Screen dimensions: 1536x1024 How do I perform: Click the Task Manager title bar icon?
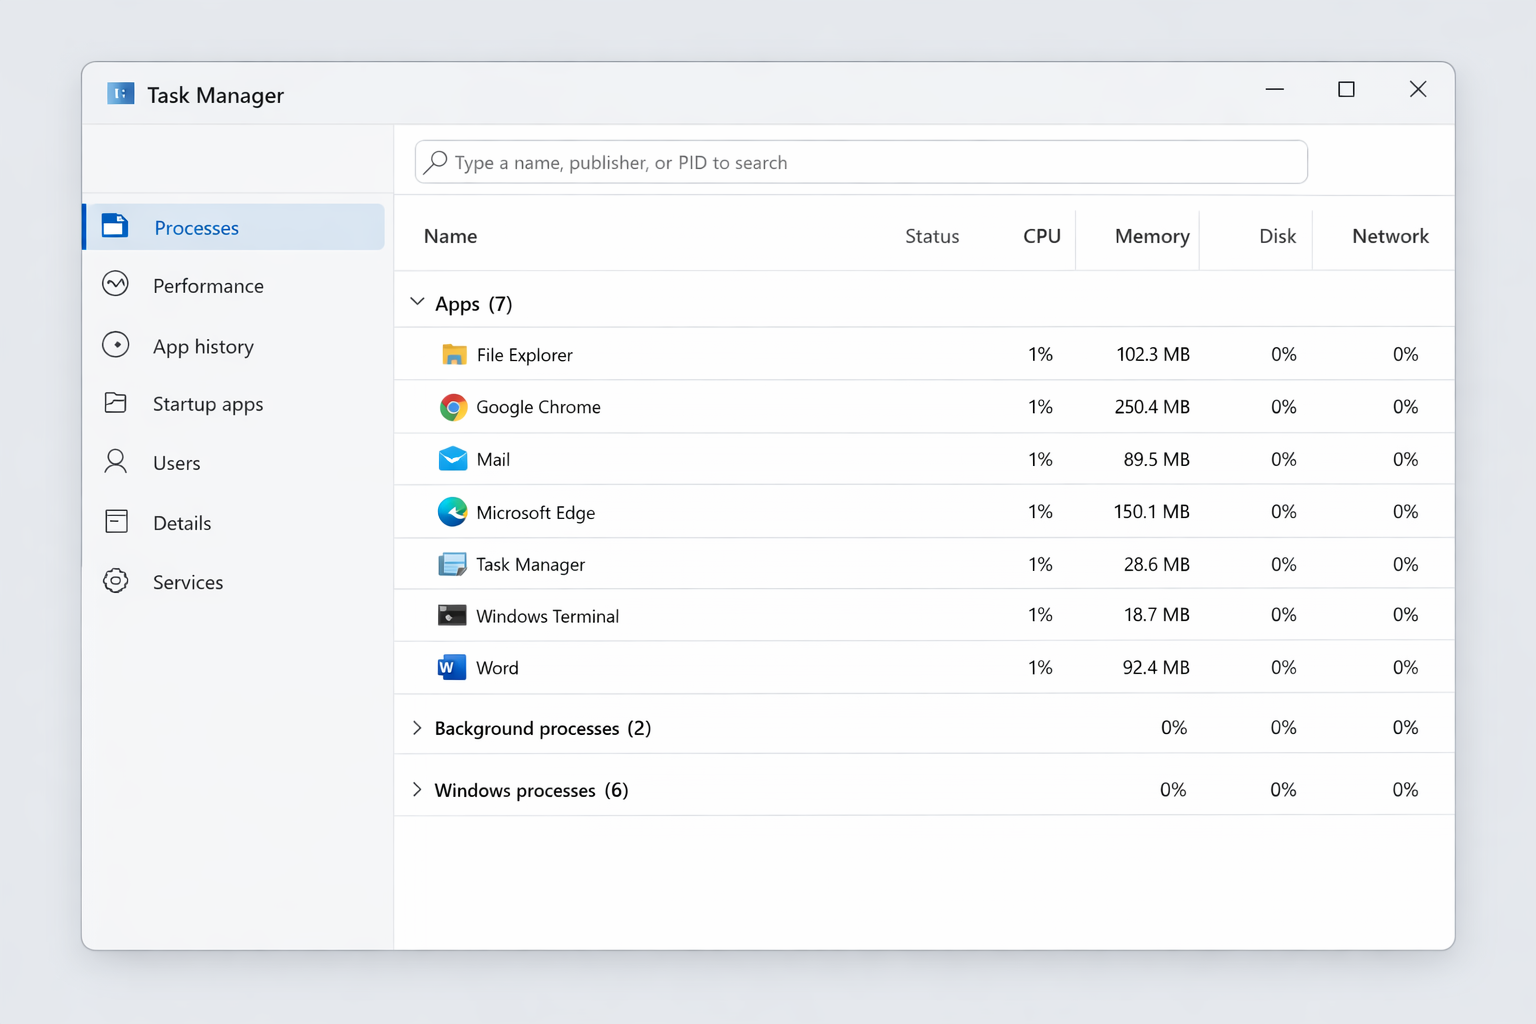(x=120, y=94)
